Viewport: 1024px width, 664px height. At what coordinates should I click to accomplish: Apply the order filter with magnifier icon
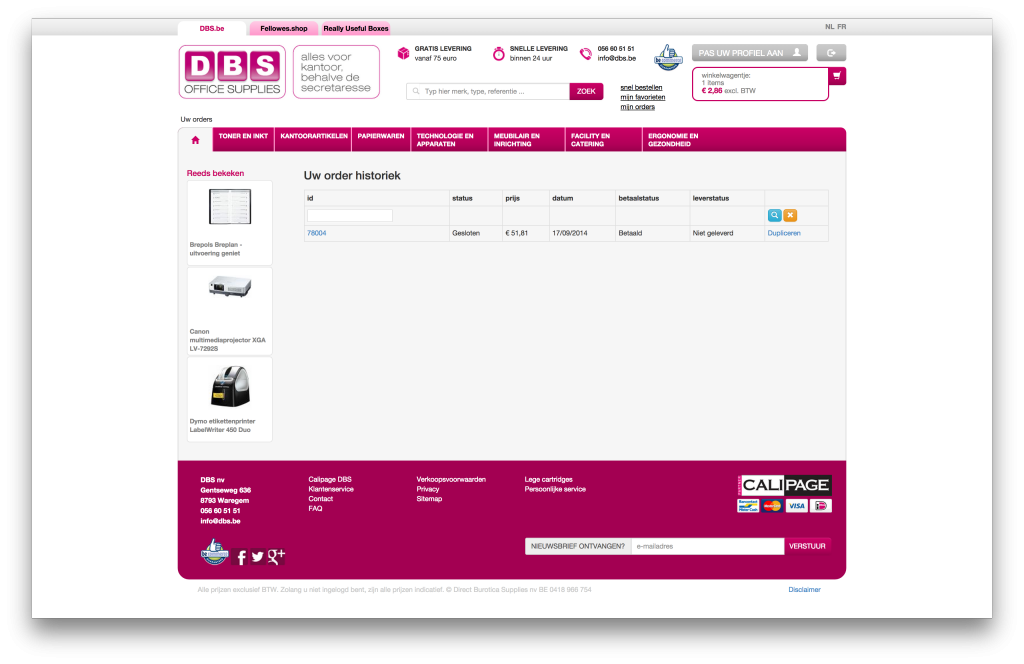(774, 215)
